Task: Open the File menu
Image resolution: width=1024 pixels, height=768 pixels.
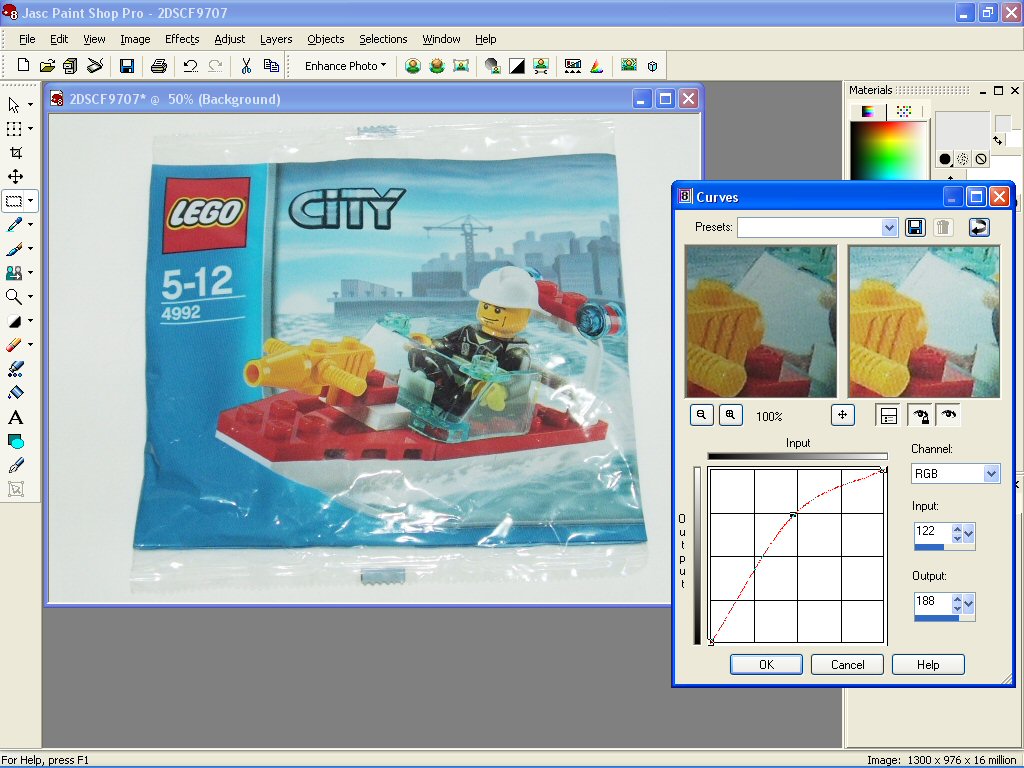Action: (27, 39)
